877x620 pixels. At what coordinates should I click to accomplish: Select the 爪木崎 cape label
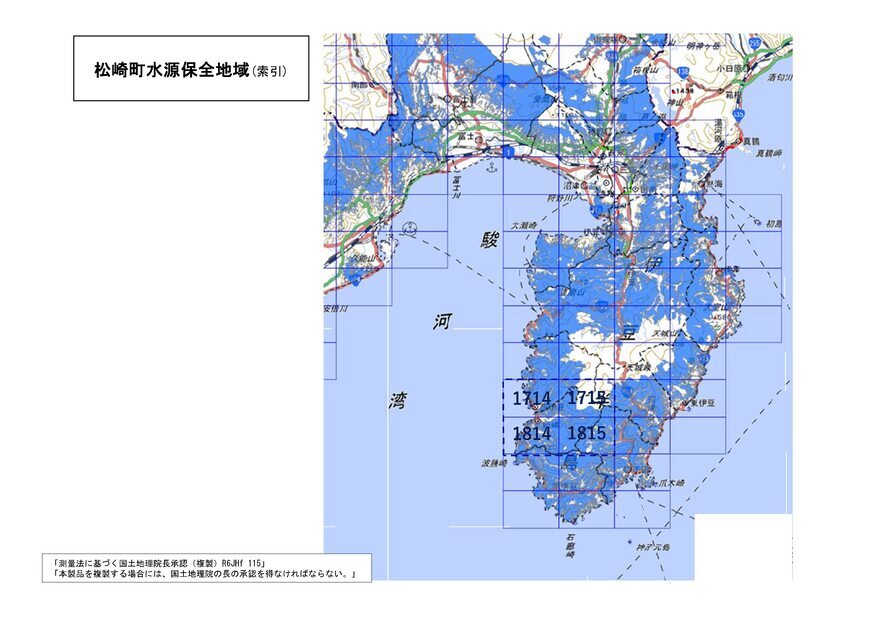click(670, 483)
